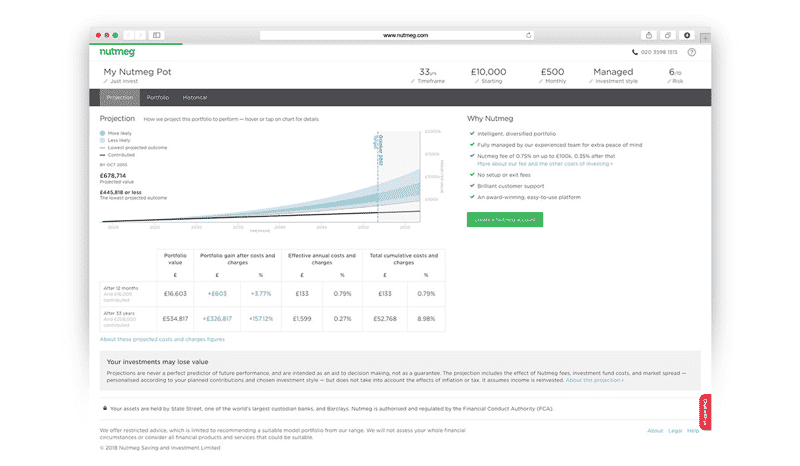Reload the page with the refresh icon
The width and height of the screenshot is (800, 466).
point(529,35)
